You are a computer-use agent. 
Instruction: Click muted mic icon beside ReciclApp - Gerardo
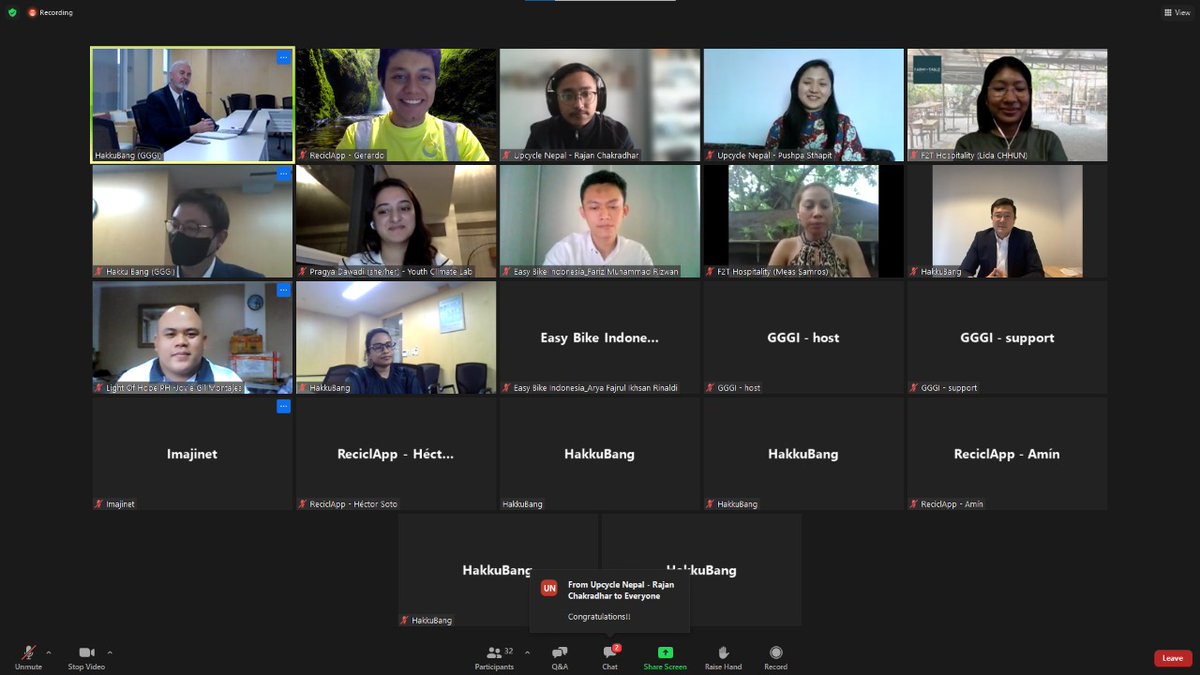click(303, 156)
